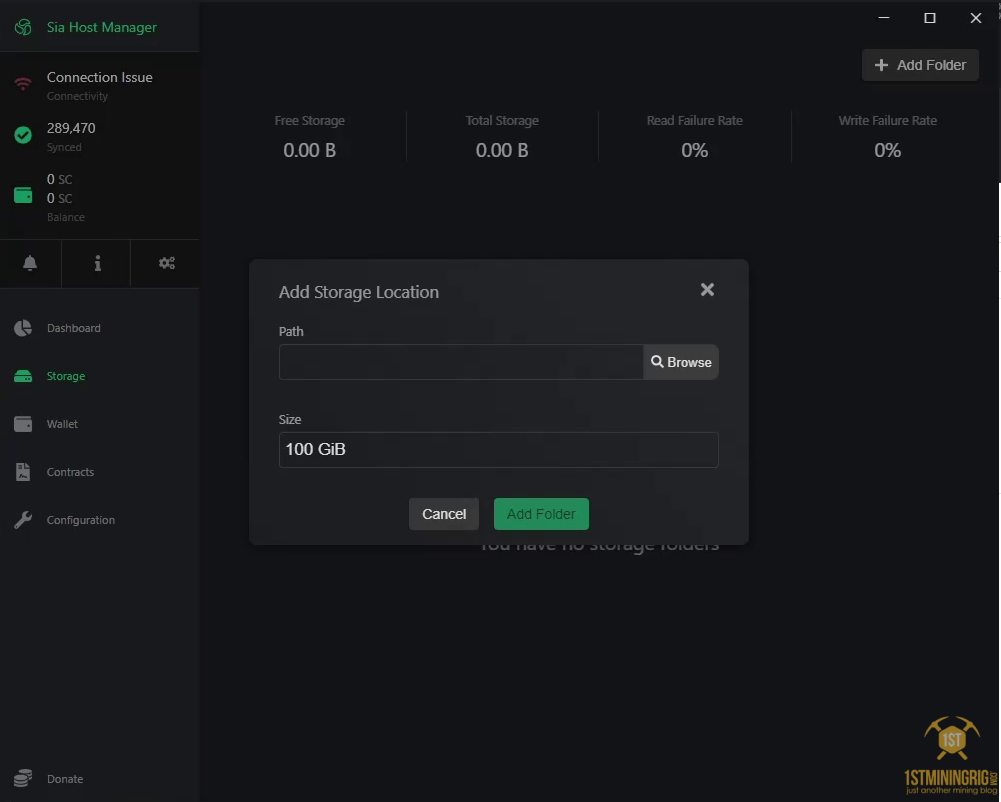
Task: Click the Total Storage 0.00 B value
Action: click(x=502, y=151)
